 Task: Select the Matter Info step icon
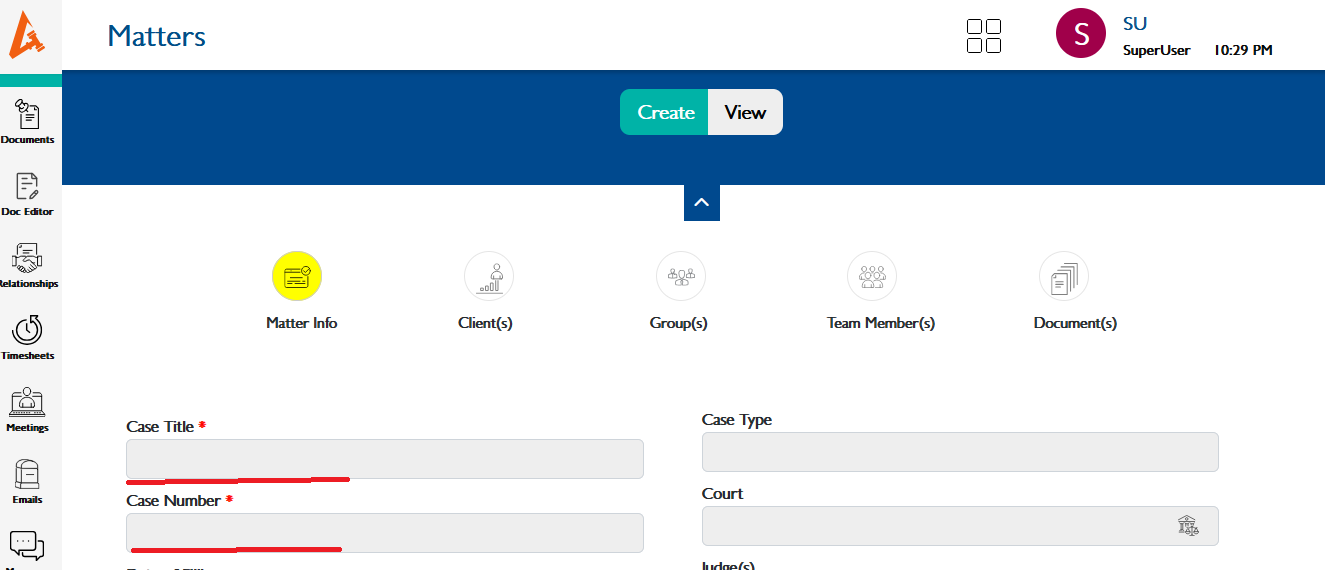pos(297,276)
